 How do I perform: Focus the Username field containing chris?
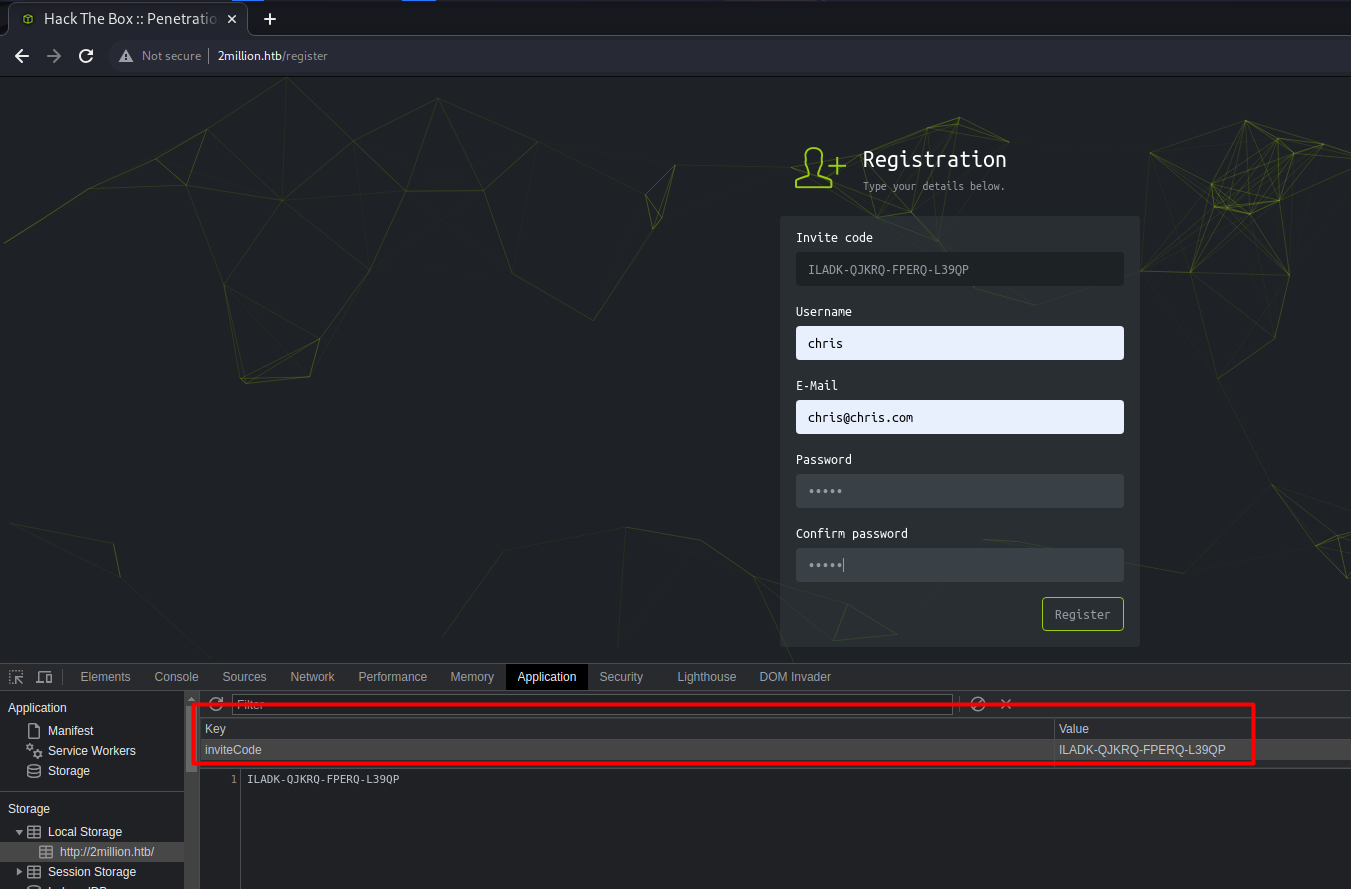(960, 343)
